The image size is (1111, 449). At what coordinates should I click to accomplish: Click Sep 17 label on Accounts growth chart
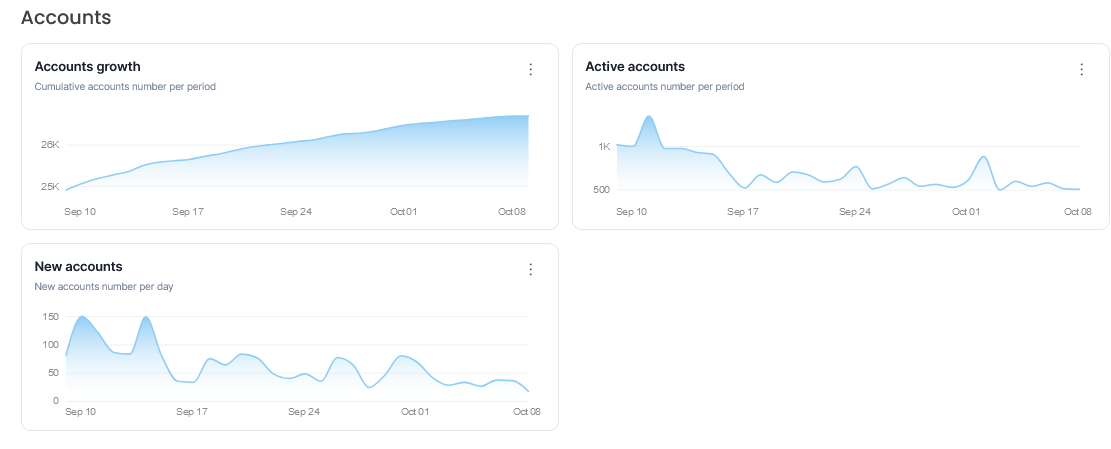coord(188,212)
